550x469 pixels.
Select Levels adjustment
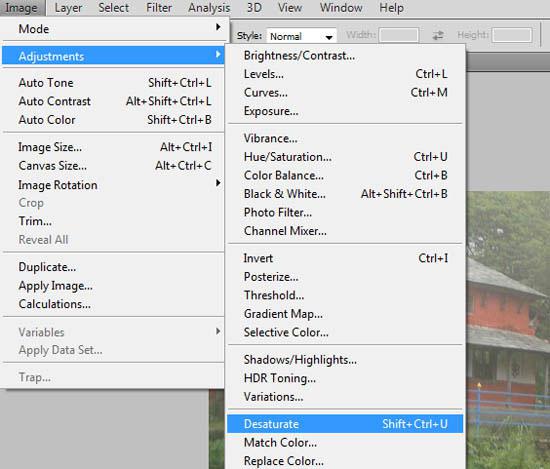pos(345,74)
